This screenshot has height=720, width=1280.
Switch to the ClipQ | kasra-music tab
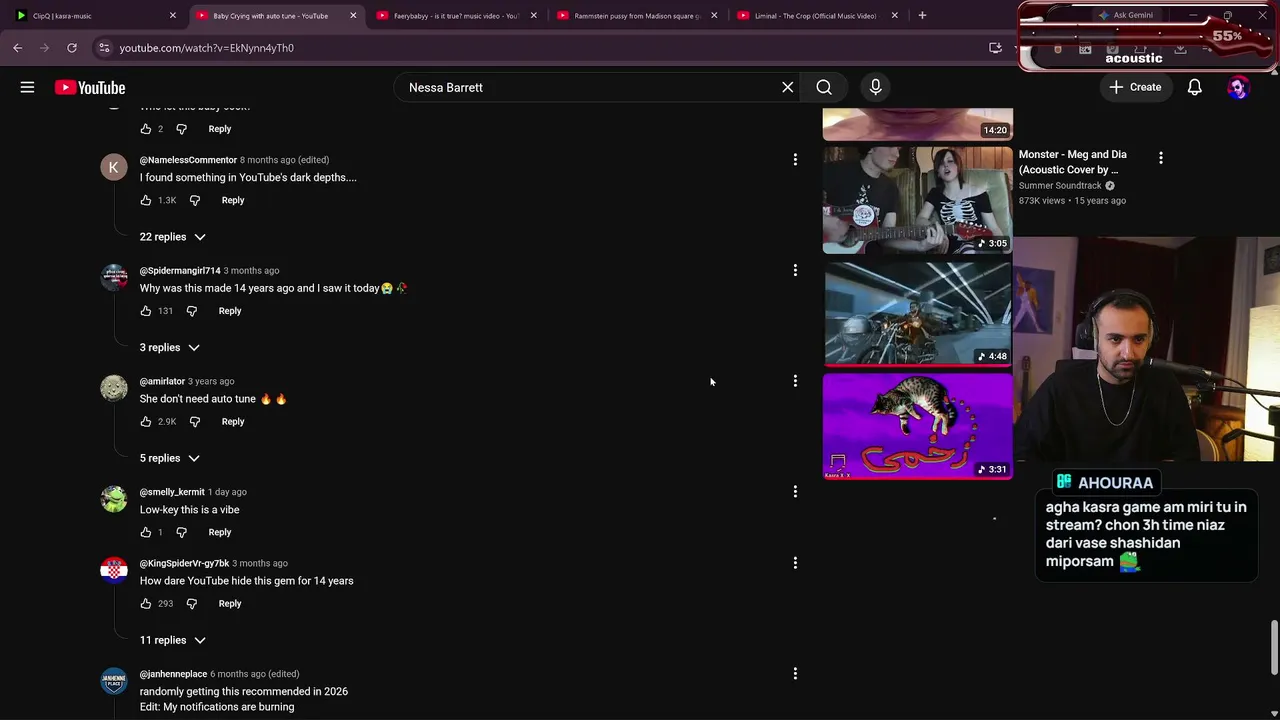pos(95,16)
